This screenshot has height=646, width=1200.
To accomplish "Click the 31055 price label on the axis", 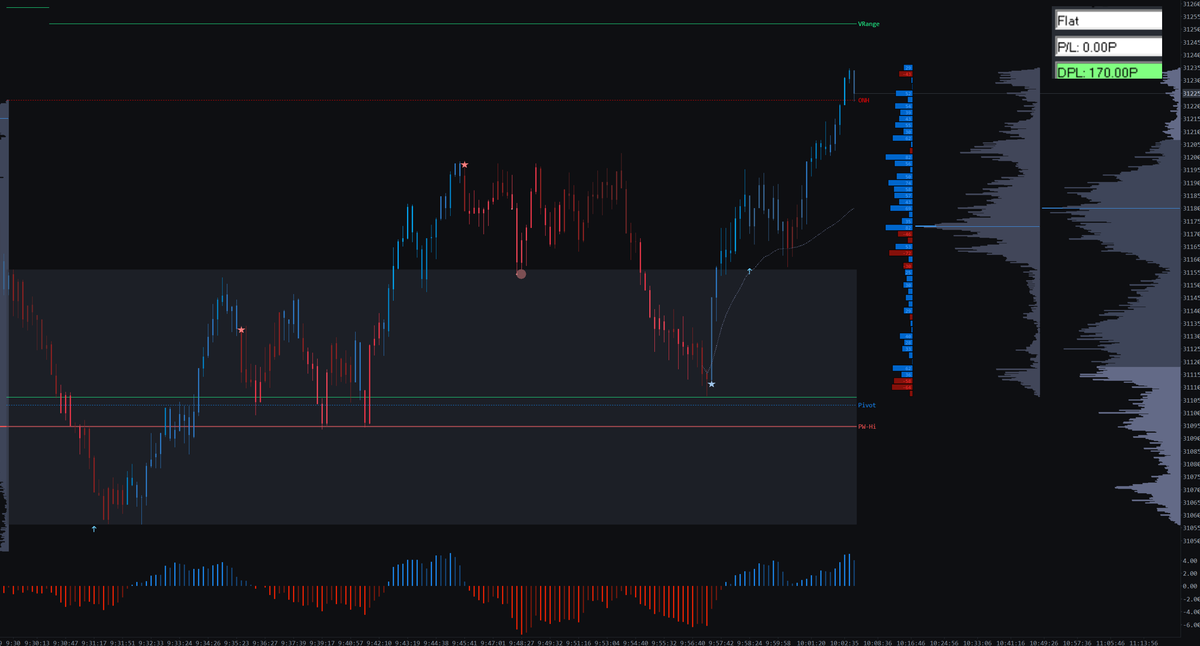I will tap(1190, 527).
